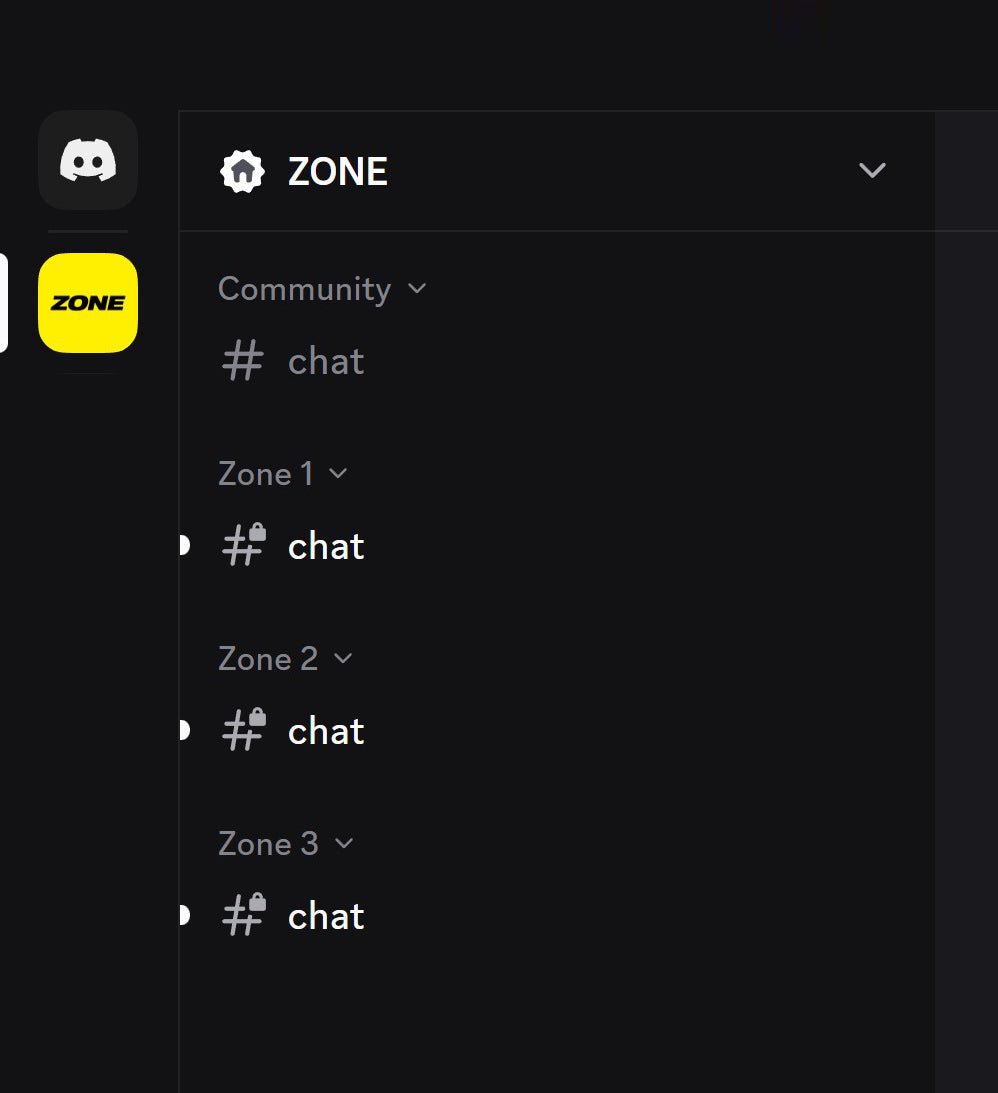
Task: Click the hash icon of Community chat
Action: pyautogui.click(x=242, y=361)
